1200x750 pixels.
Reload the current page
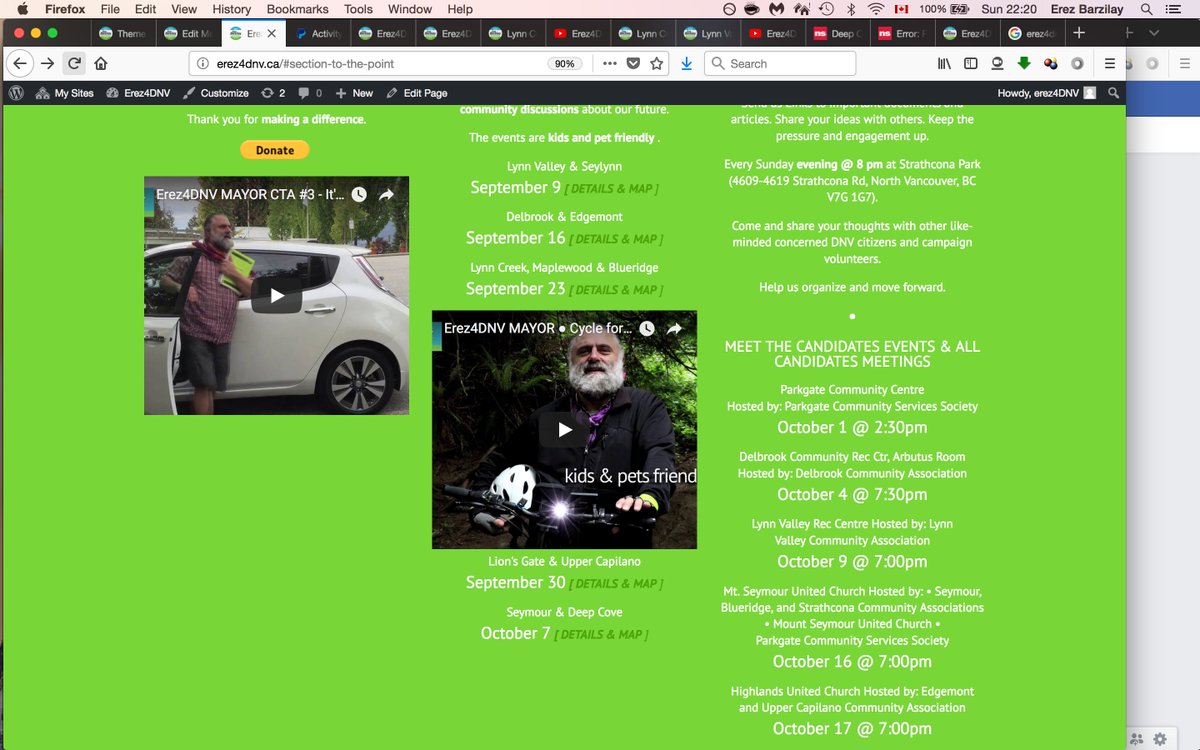[75, 64]
